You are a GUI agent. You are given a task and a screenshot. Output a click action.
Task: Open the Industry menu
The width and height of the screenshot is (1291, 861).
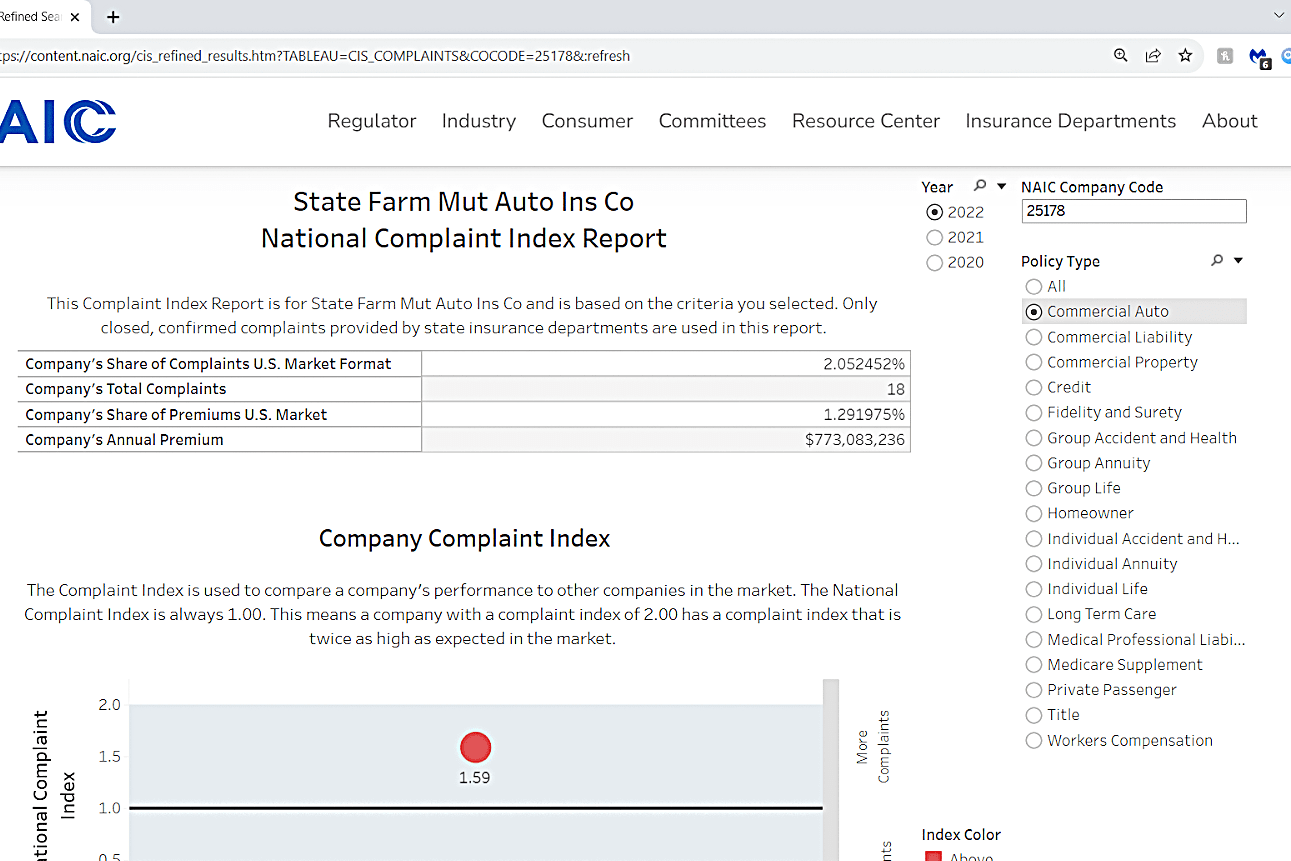[x=479, y=121]
